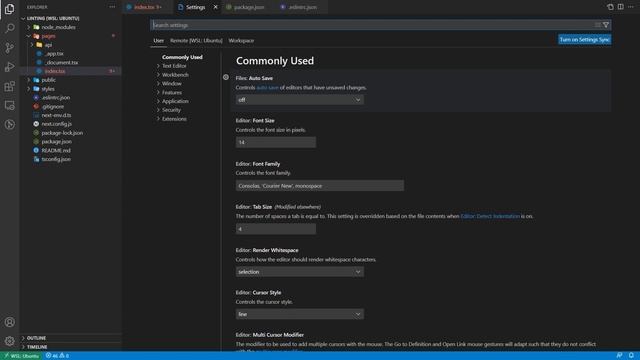Click the Accounts icon in activity bar
The width and height of the screenshot is (640, 360).
[9, 322]
